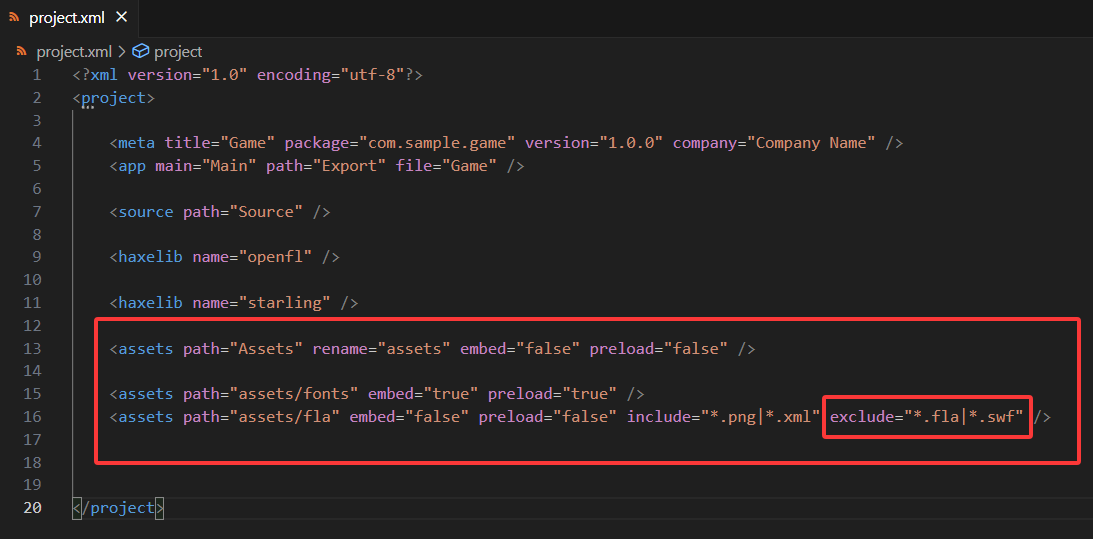The image size is (1093, 539).
Task: Click the orange XML file icon in tab
Action: (x=15, y=18)
